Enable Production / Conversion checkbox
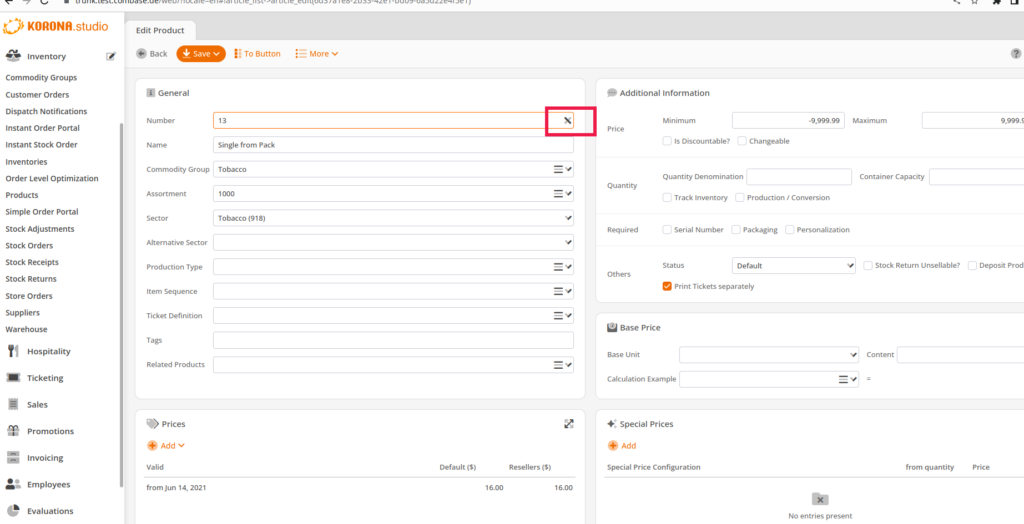This screenshot has width=1024, height=524. (740, 197)
